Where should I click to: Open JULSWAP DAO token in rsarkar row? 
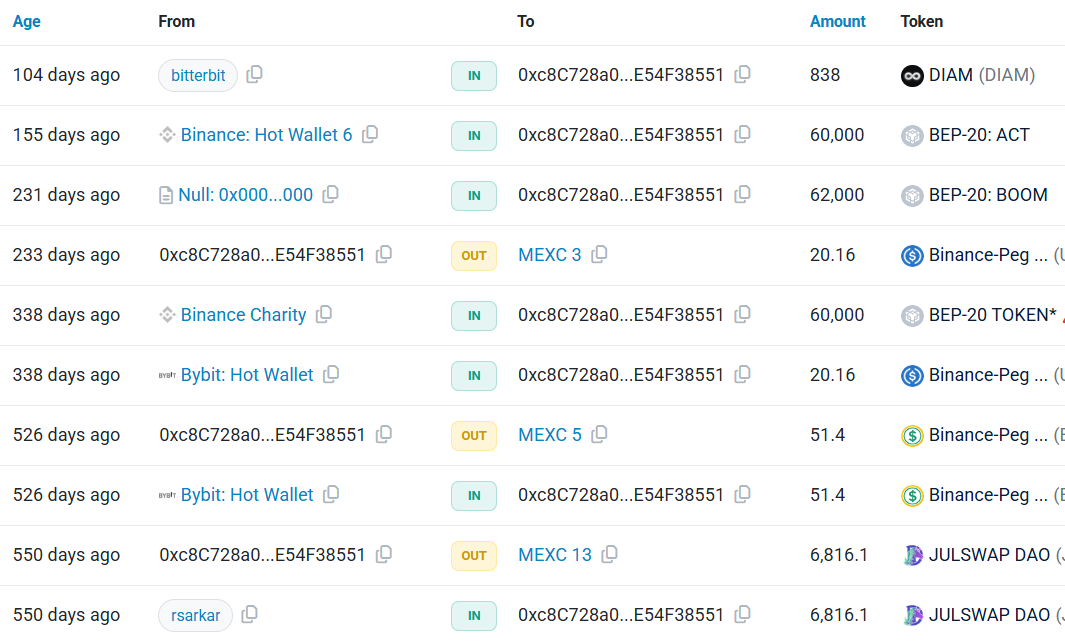tap(989, 615)
